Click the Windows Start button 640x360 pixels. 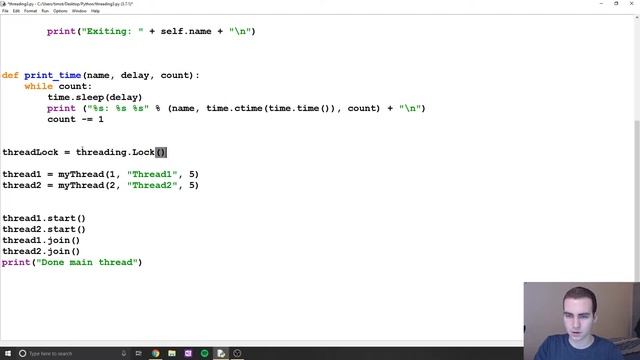point(8,353)
